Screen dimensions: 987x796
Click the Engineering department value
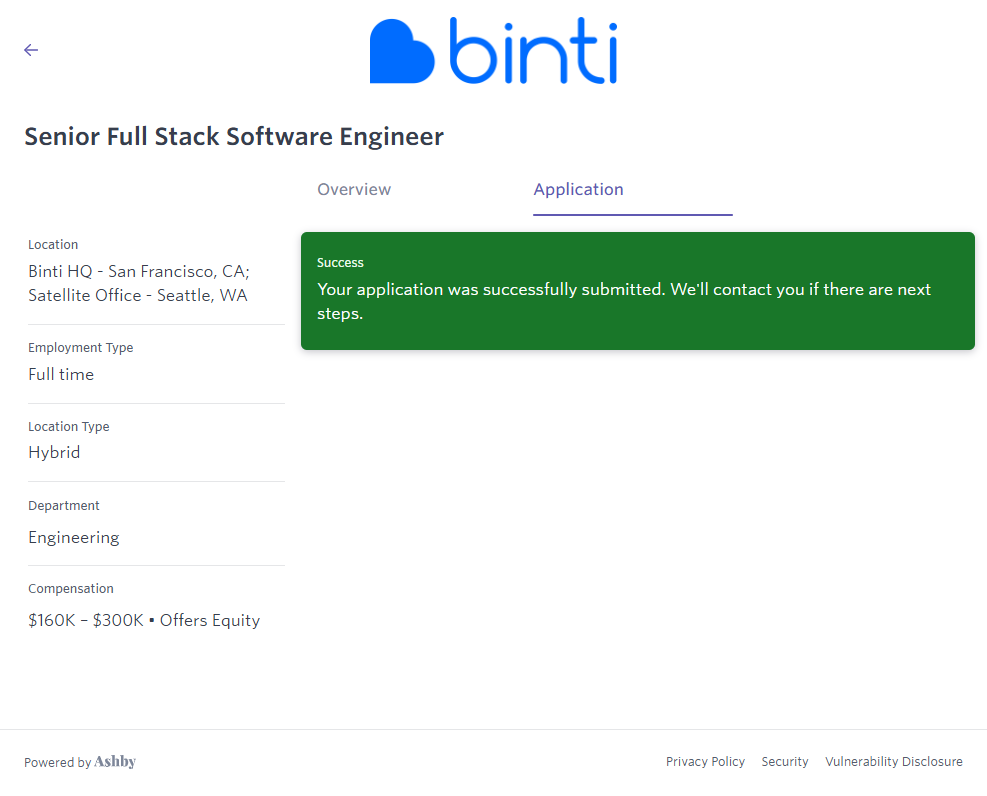(74, 538)
